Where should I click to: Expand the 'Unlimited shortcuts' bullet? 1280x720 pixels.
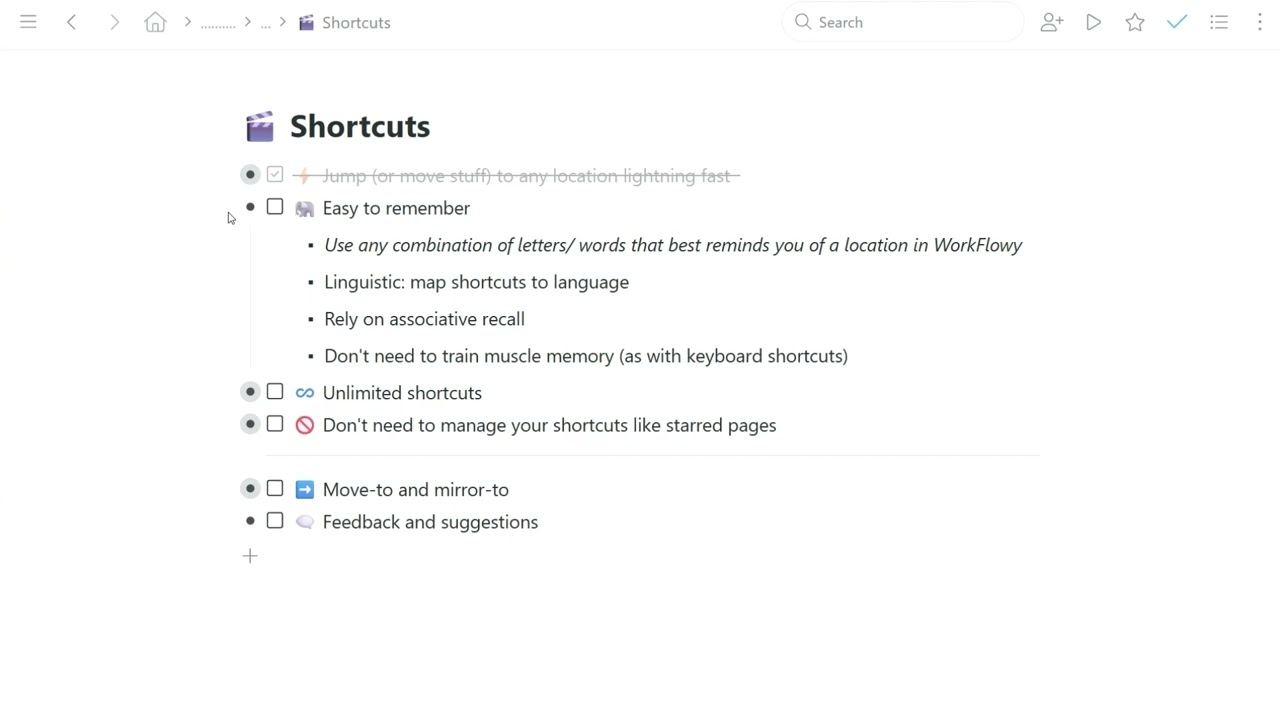click(250, 392)
